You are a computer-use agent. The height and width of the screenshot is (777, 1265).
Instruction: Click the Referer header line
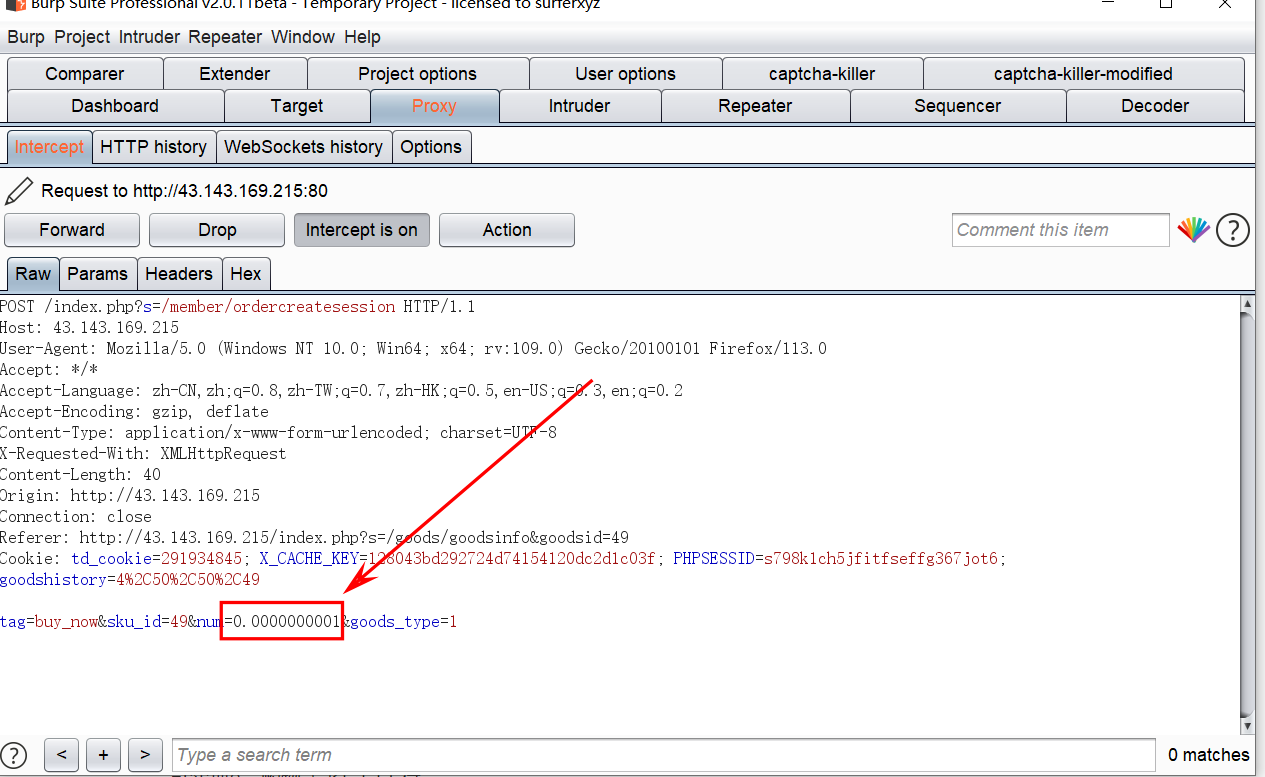tap(314, 538)
